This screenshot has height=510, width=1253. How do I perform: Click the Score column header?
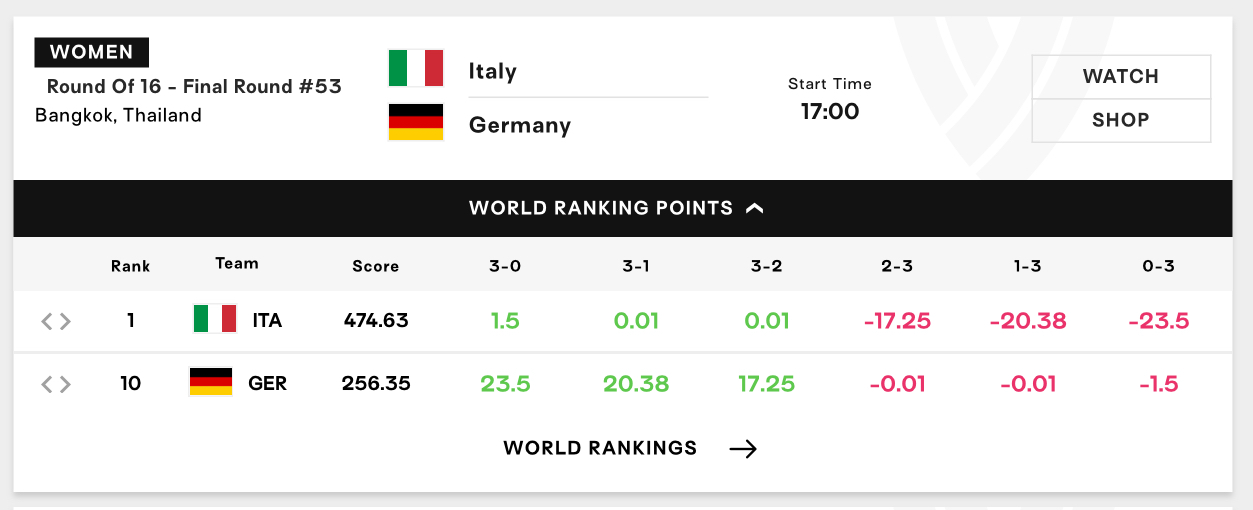click(x=376, y=266)
